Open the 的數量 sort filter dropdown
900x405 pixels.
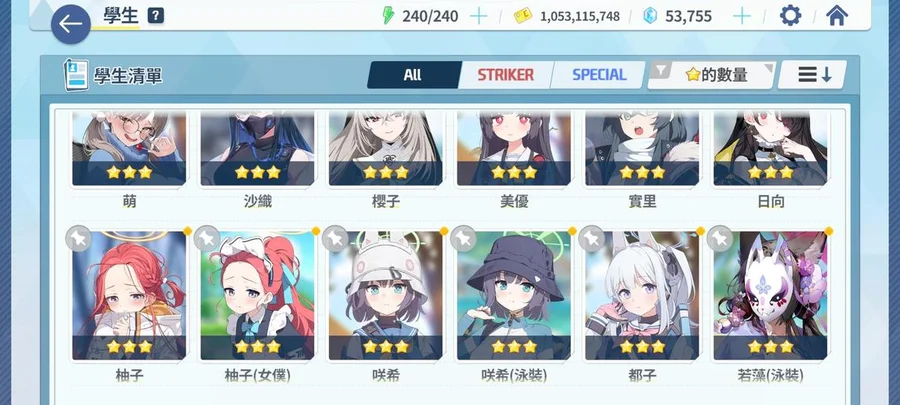click(x=712, y=75)
